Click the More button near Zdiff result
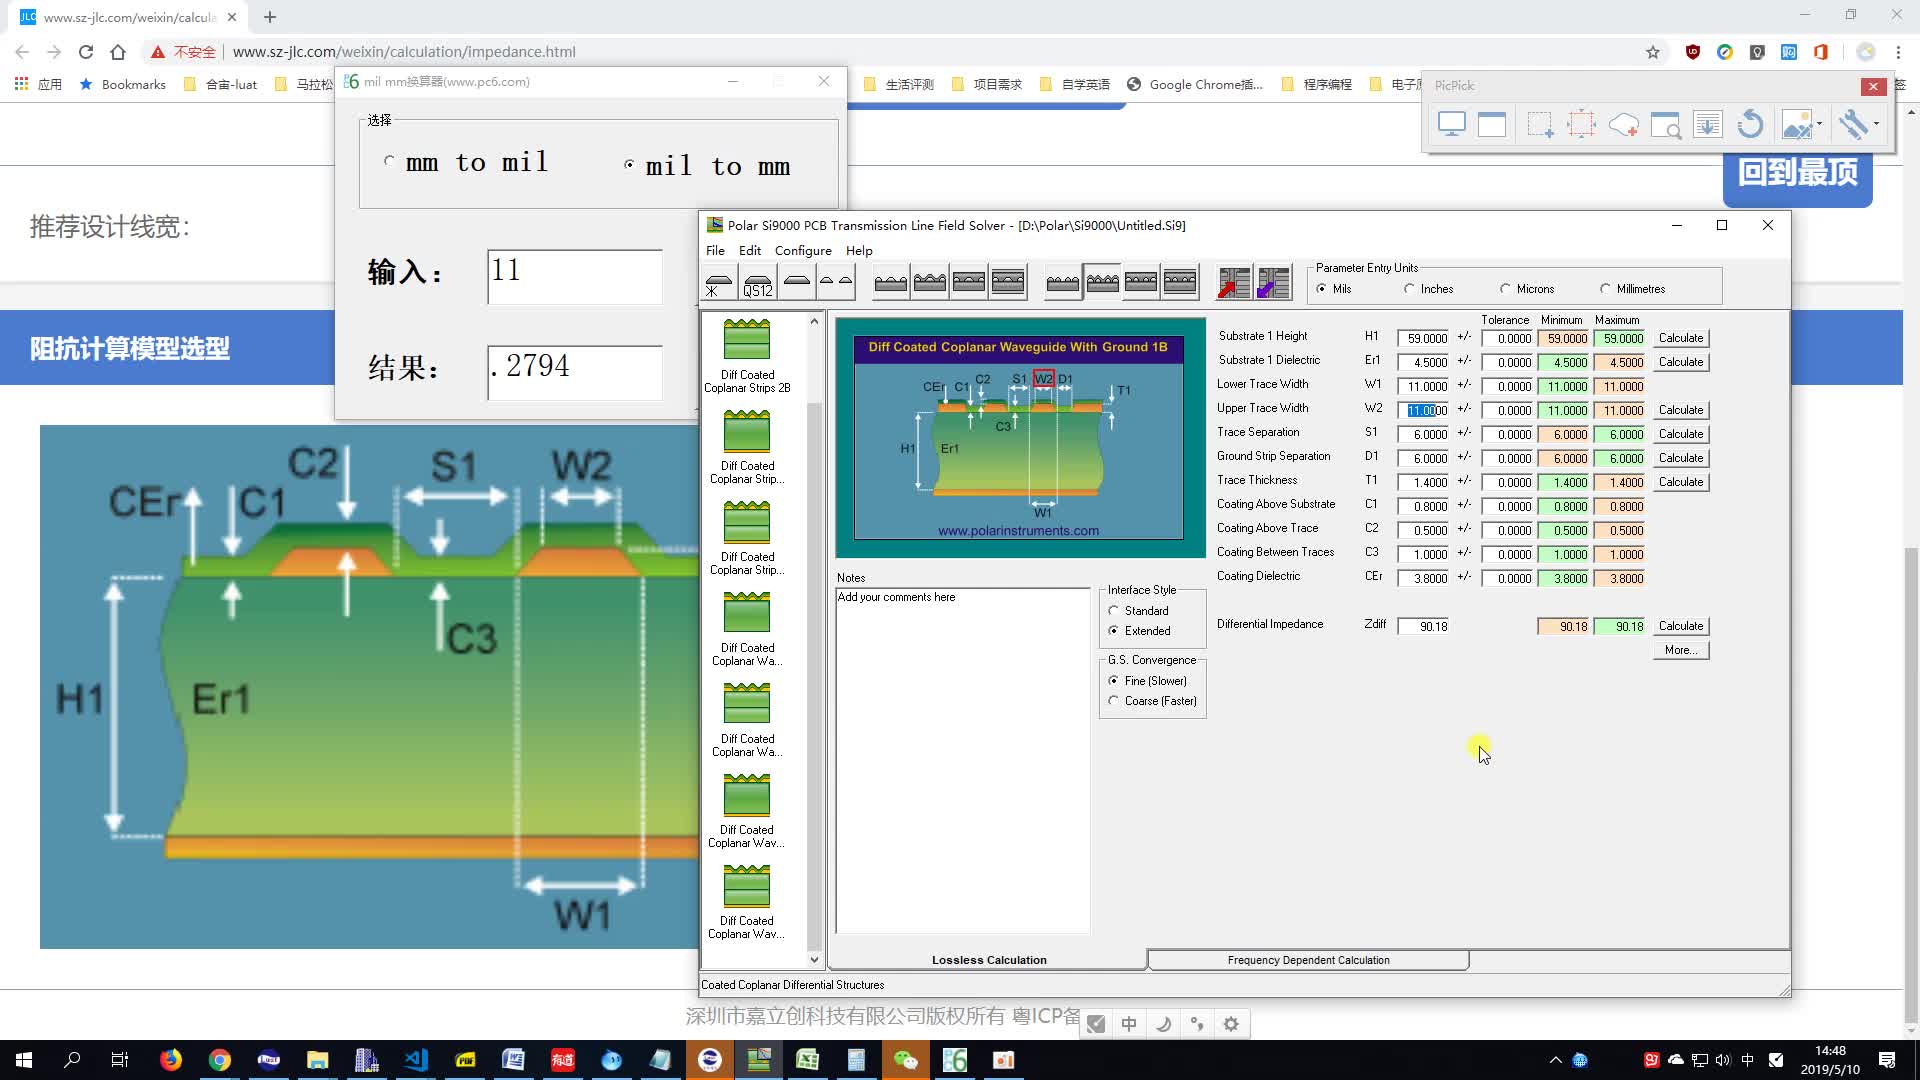Screen dimensions: 1920x1080 1681,649
